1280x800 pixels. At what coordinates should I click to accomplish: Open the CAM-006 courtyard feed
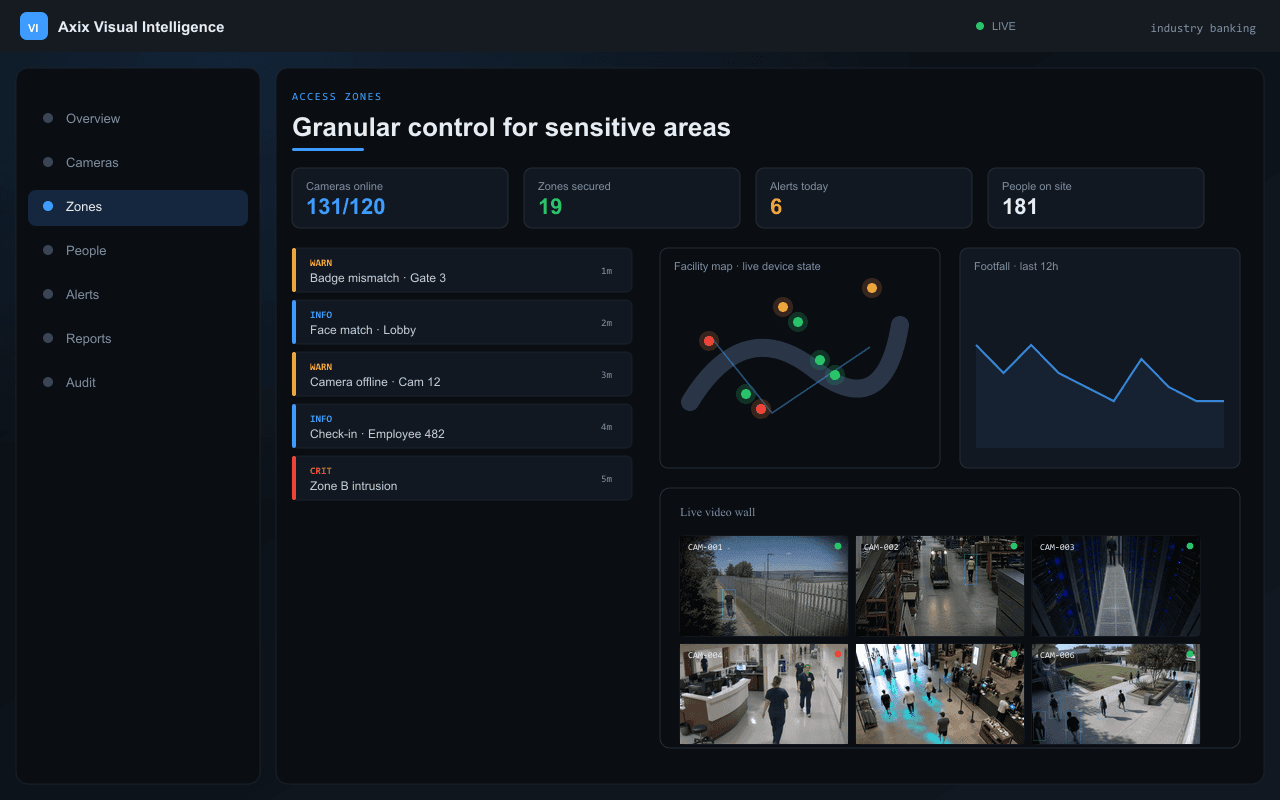point(1116,694)
